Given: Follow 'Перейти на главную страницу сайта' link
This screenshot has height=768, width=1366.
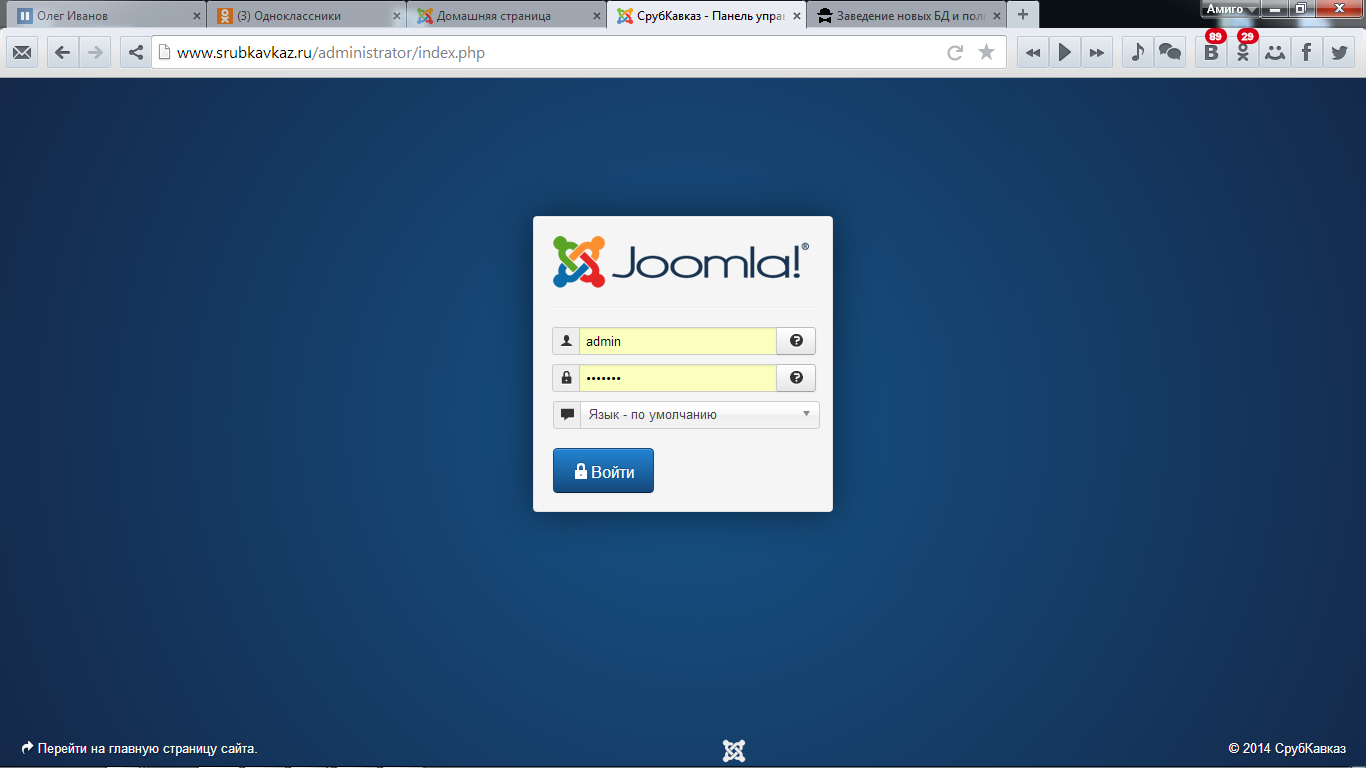Looking at the screenshot, I should pyautogui.click(x=140, y=748).
